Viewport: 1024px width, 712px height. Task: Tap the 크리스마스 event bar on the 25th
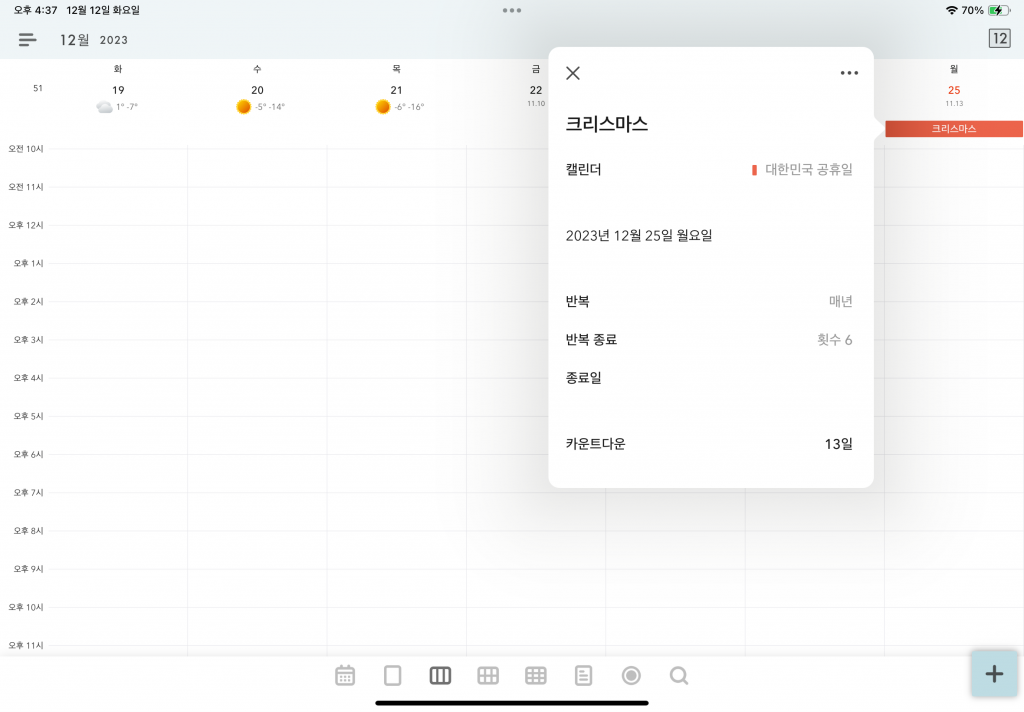coord(953,129)
